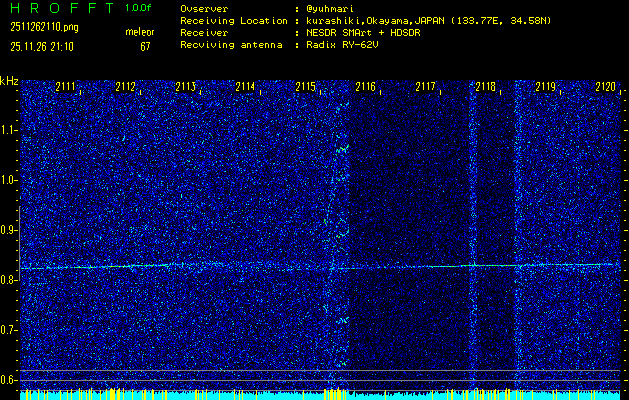629x400 pixels.
Task: Select the 0.8 kHz axis label
Action: pos(9,280)
